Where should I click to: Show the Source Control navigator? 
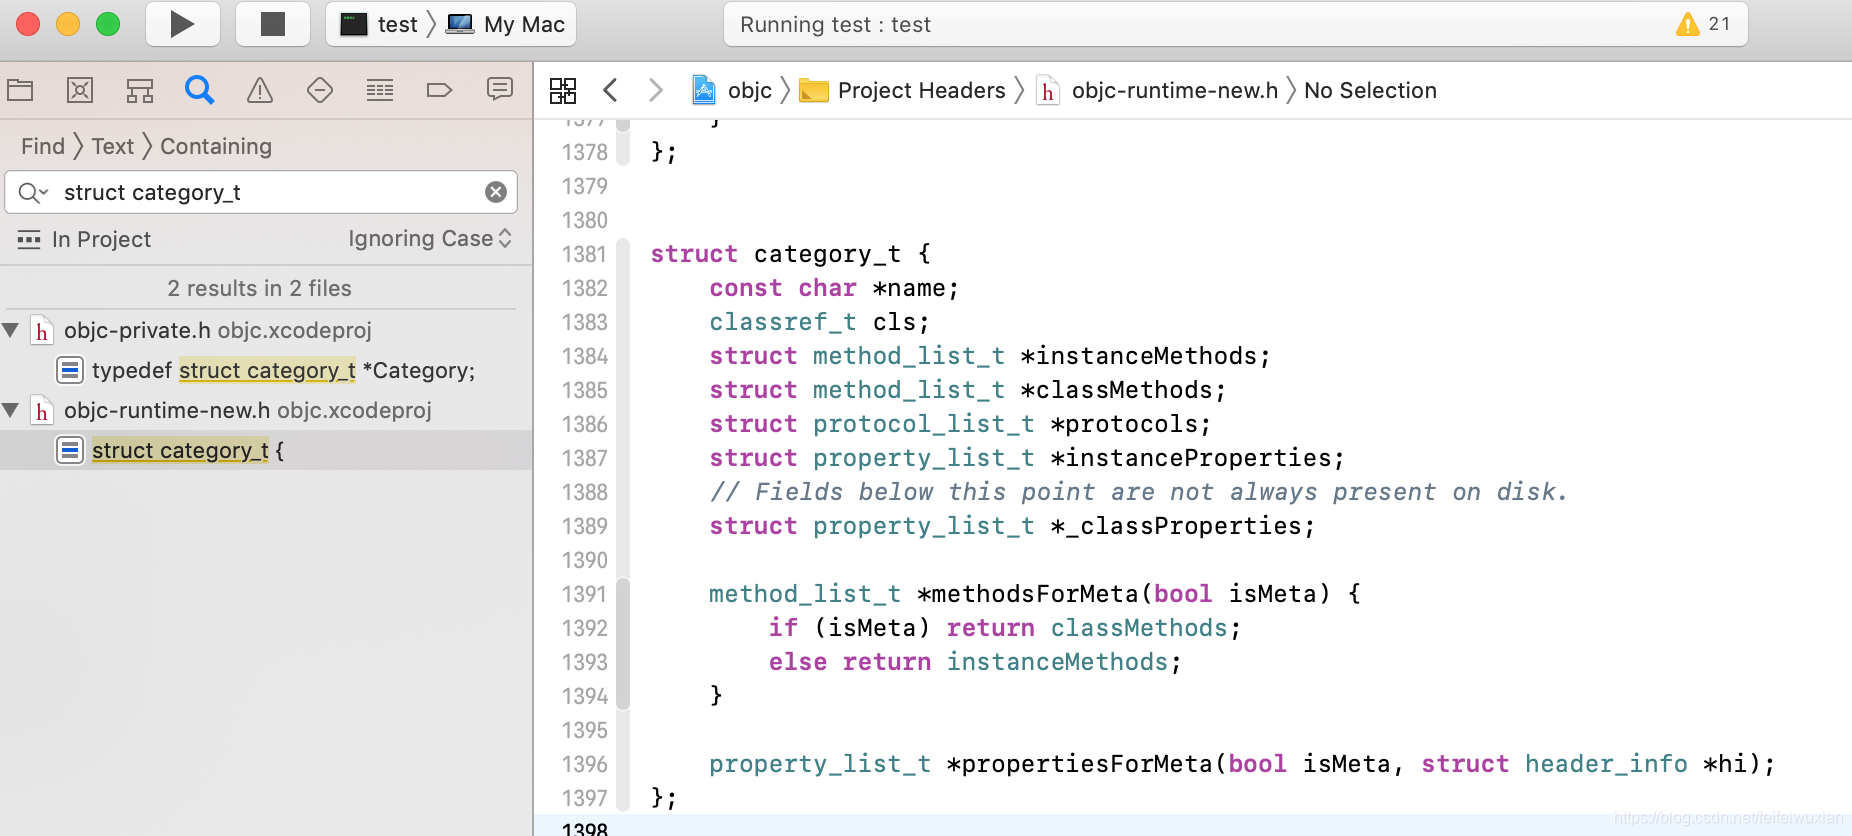[80, 90]
